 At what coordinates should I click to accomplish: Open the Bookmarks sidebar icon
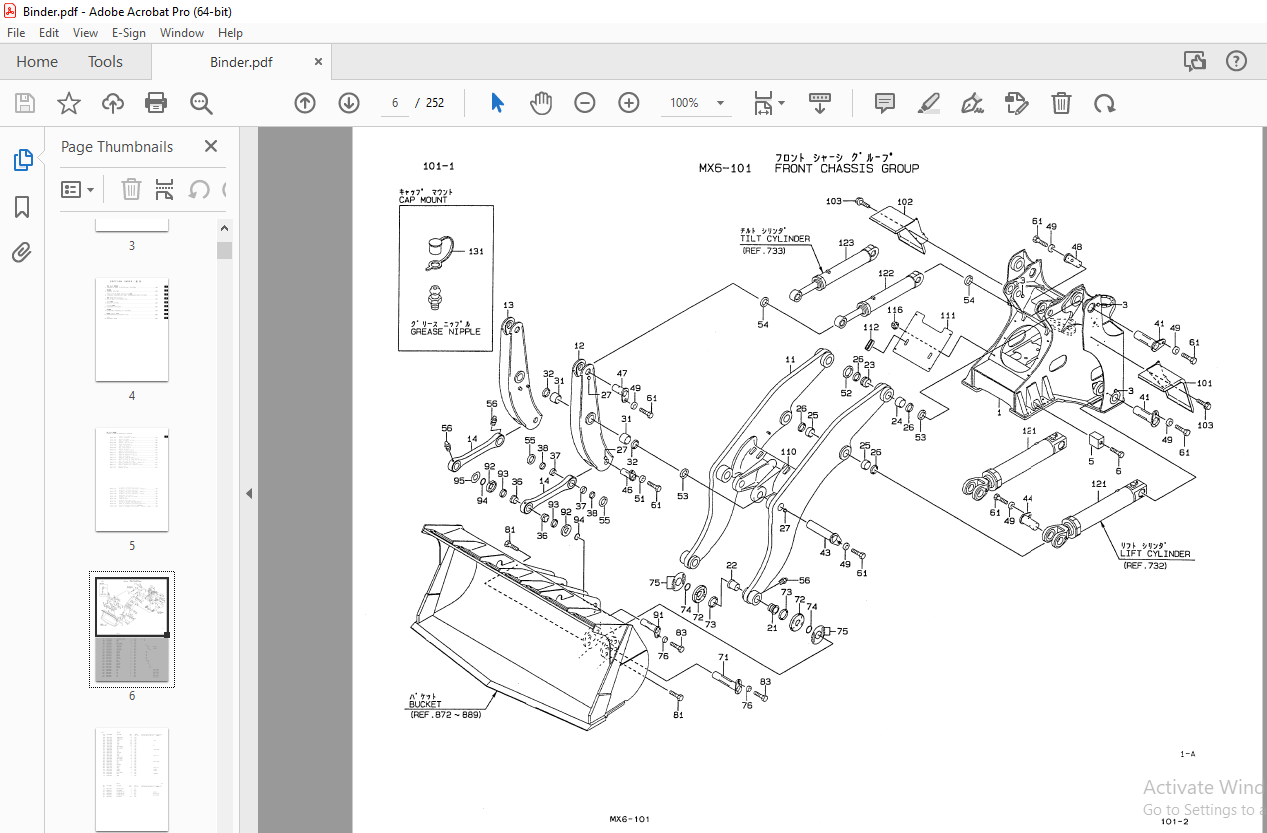22,207
